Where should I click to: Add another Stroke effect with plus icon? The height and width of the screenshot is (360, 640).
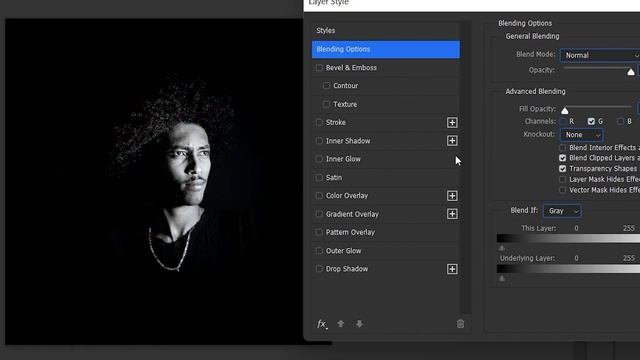coord(452,122)
